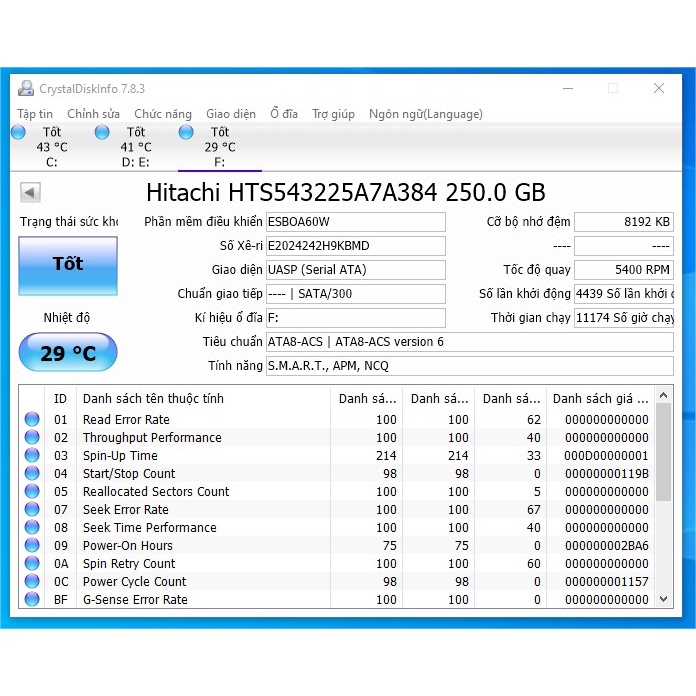Open the Chức năng menu
The width and height of the screenshot is (696, 696).
pyautogui.click(x=163, y=114)
